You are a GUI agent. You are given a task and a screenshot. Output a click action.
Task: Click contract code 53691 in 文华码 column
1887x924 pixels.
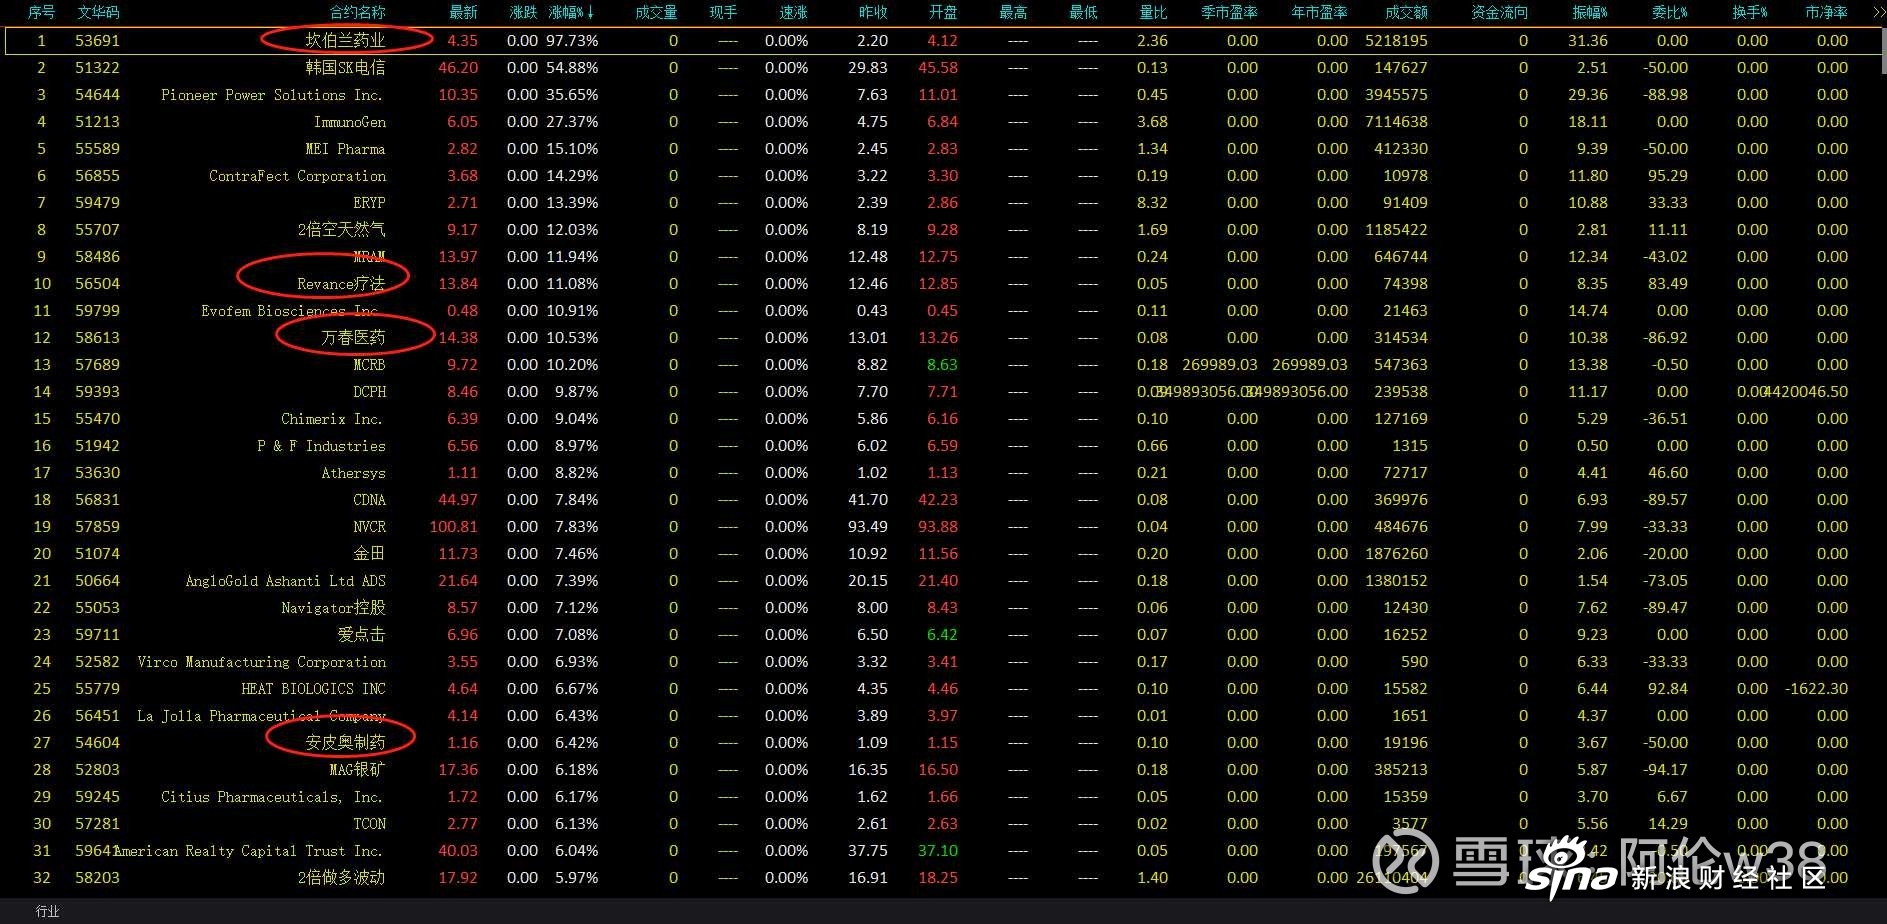click(97, 41)
